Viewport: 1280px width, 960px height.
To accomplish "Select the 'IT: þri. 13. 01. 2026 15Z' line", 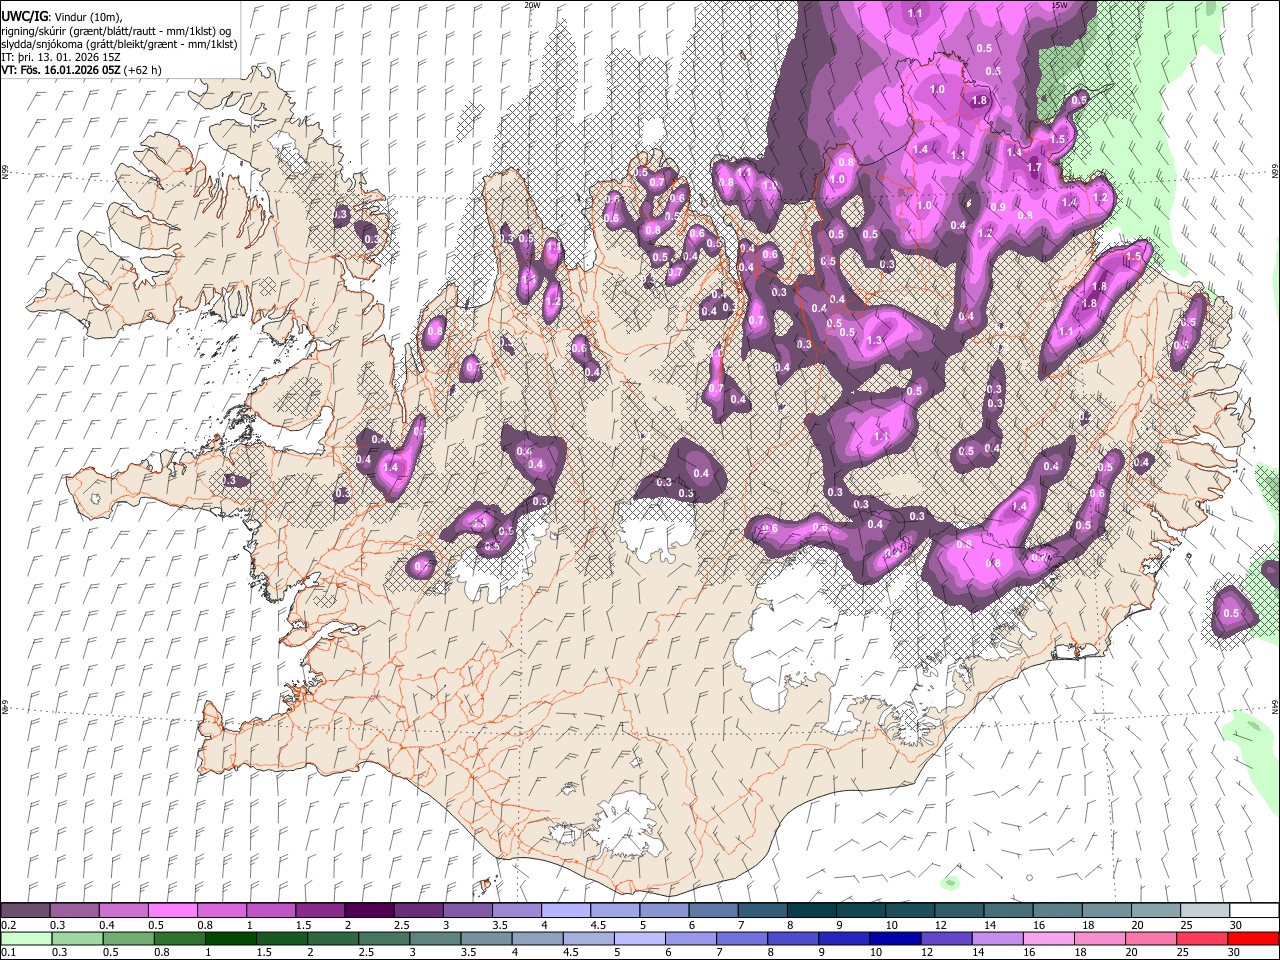I will (61, 57).
